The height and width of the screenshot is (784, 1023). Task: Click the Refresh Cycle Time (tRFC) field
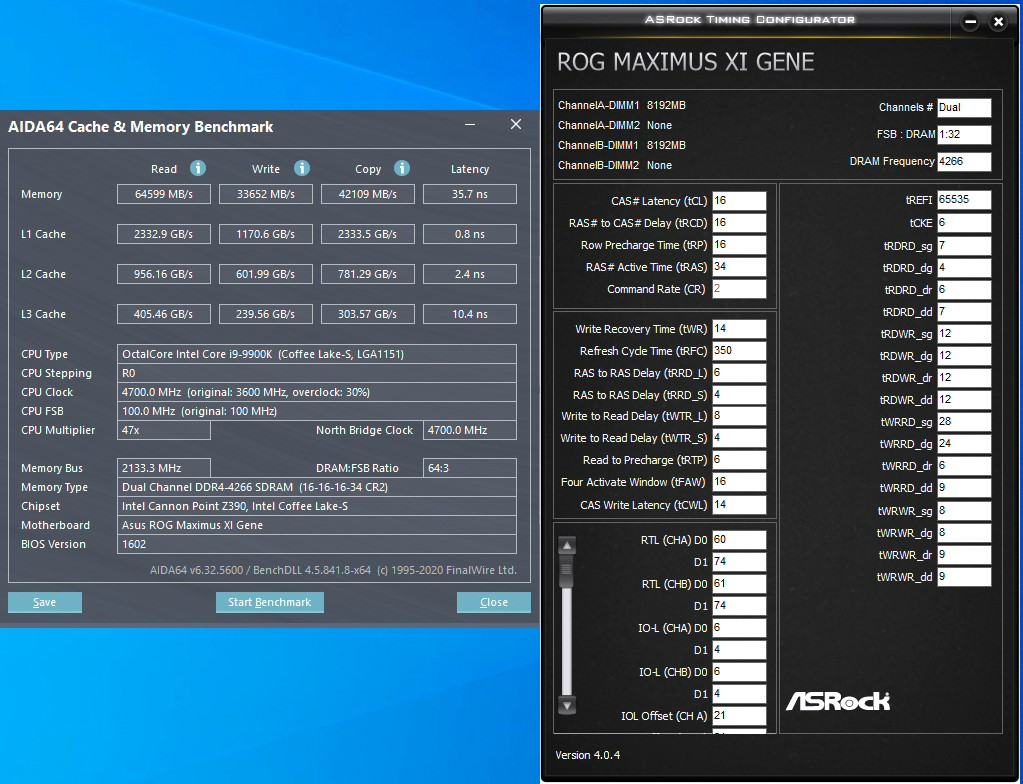click(x=739, y=351)
